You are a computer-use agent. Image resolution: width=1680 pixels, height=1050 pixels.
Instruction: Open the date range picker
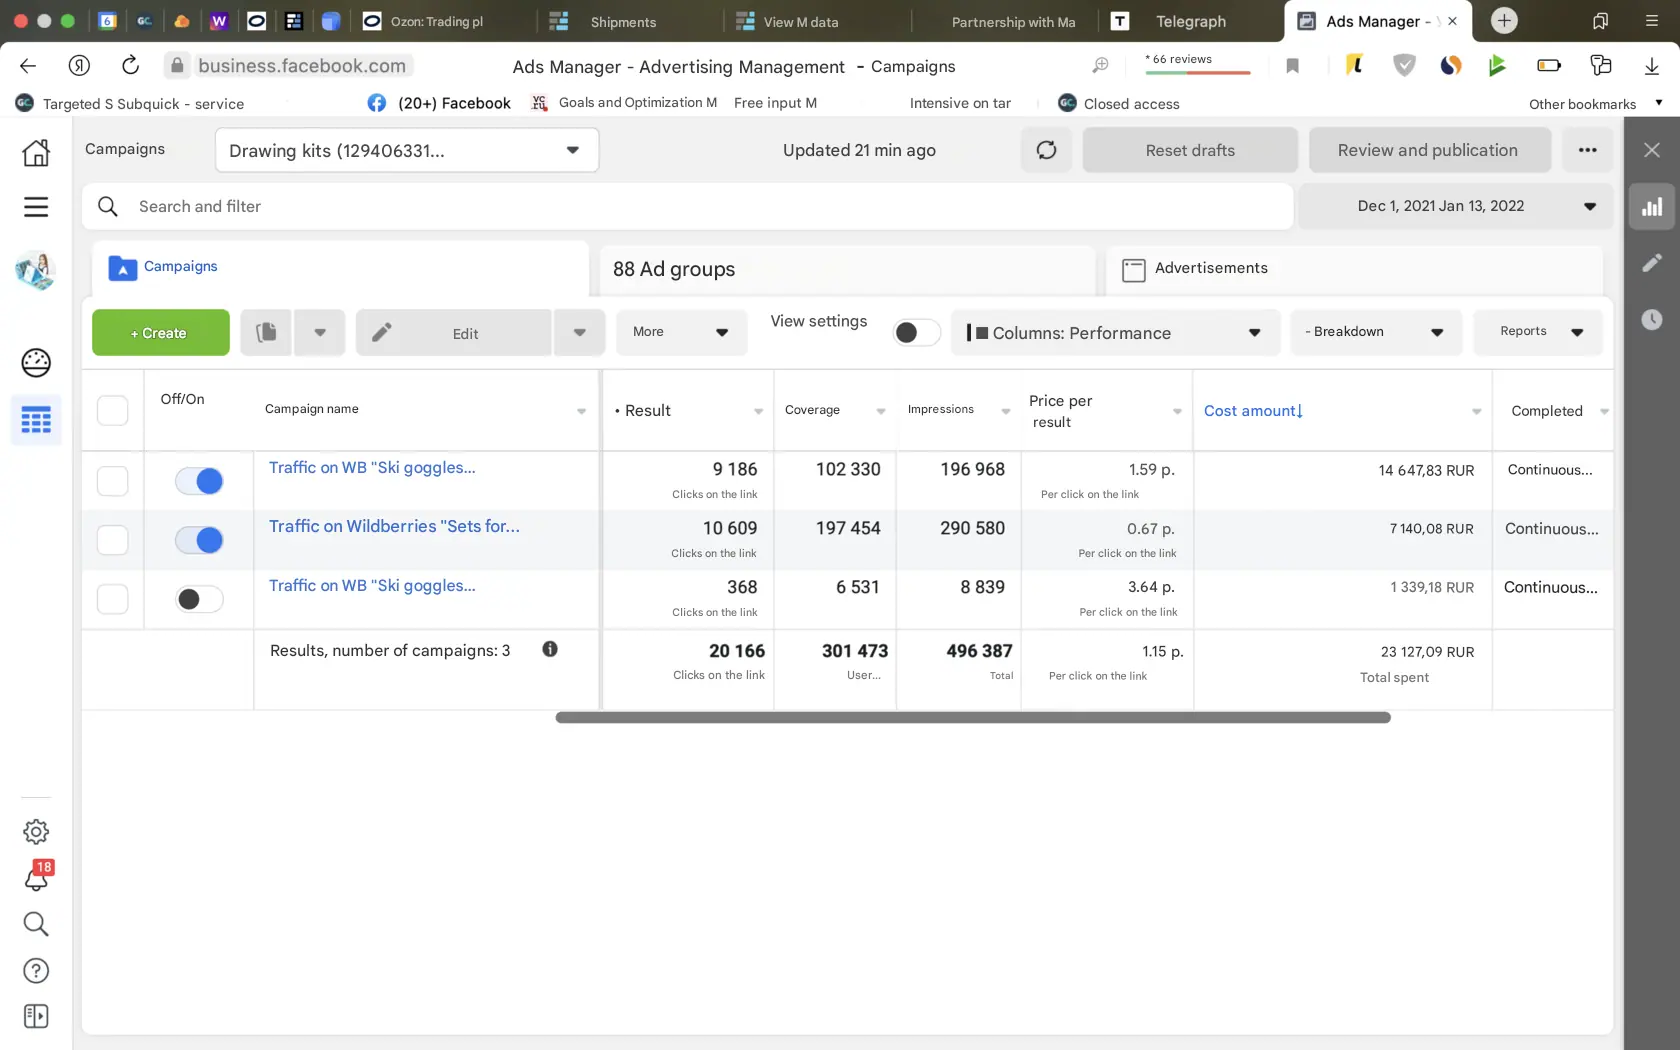(1455, 206)
